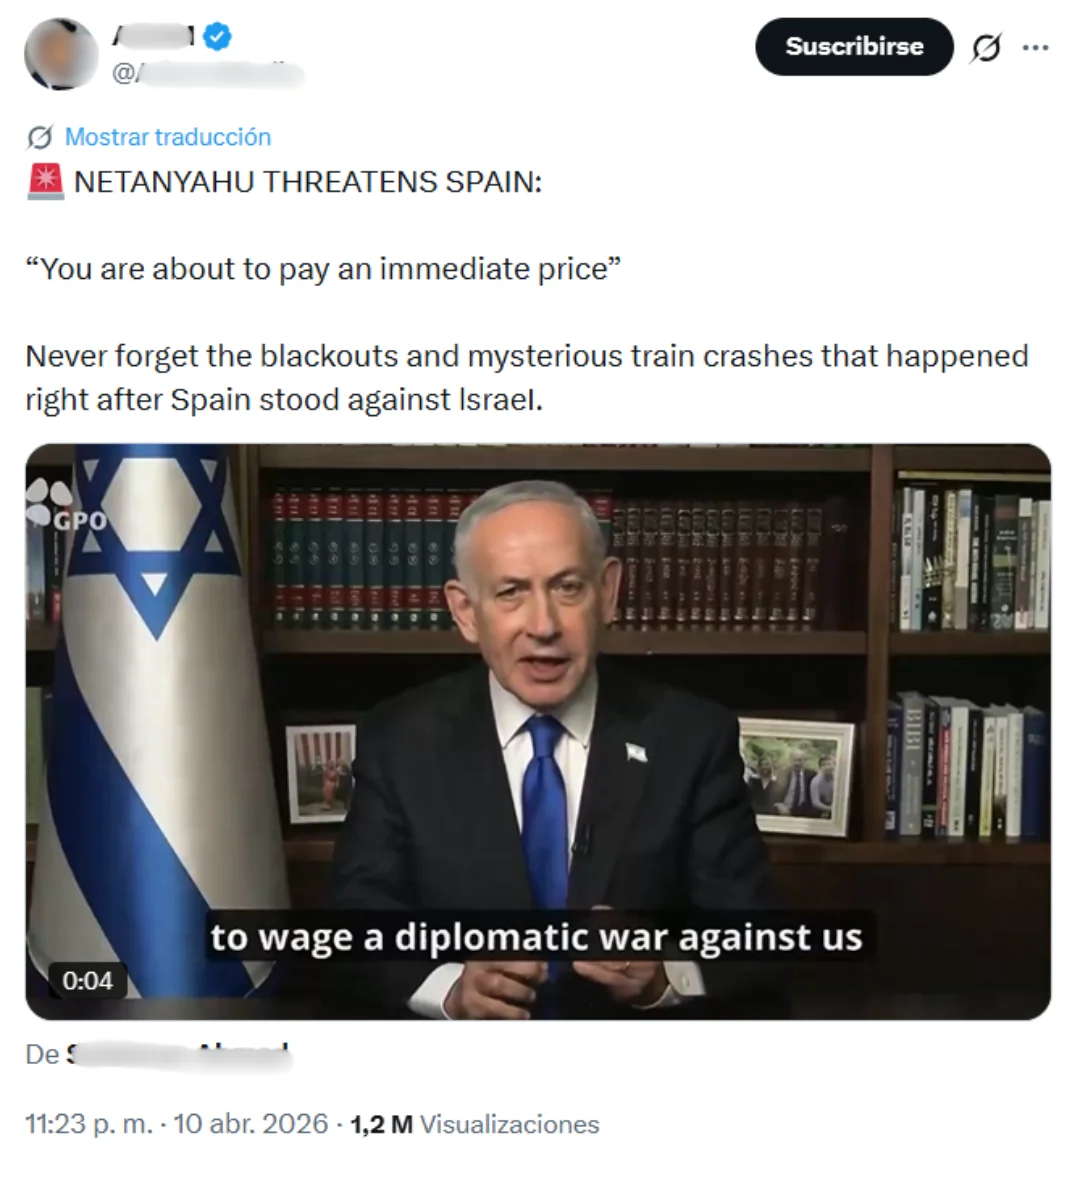This screenshot has width=1080, height=1195.
Task: View the 1,2 M Visualizaciones count
Action: pyautogui.click(x=475, y=1124)
